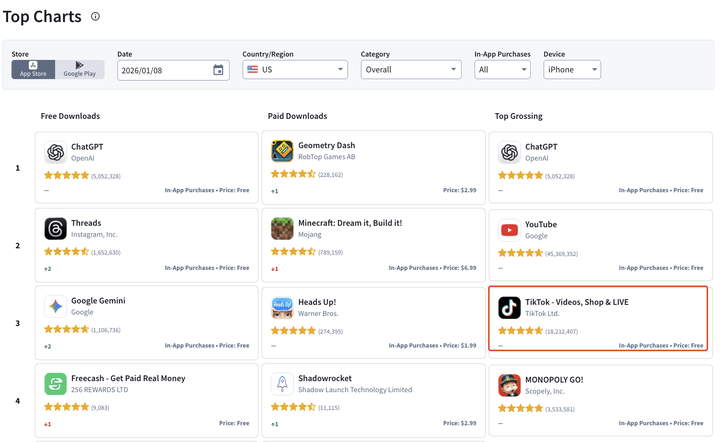Click the info icon beside Top Charts

click(x=95, y=17)
